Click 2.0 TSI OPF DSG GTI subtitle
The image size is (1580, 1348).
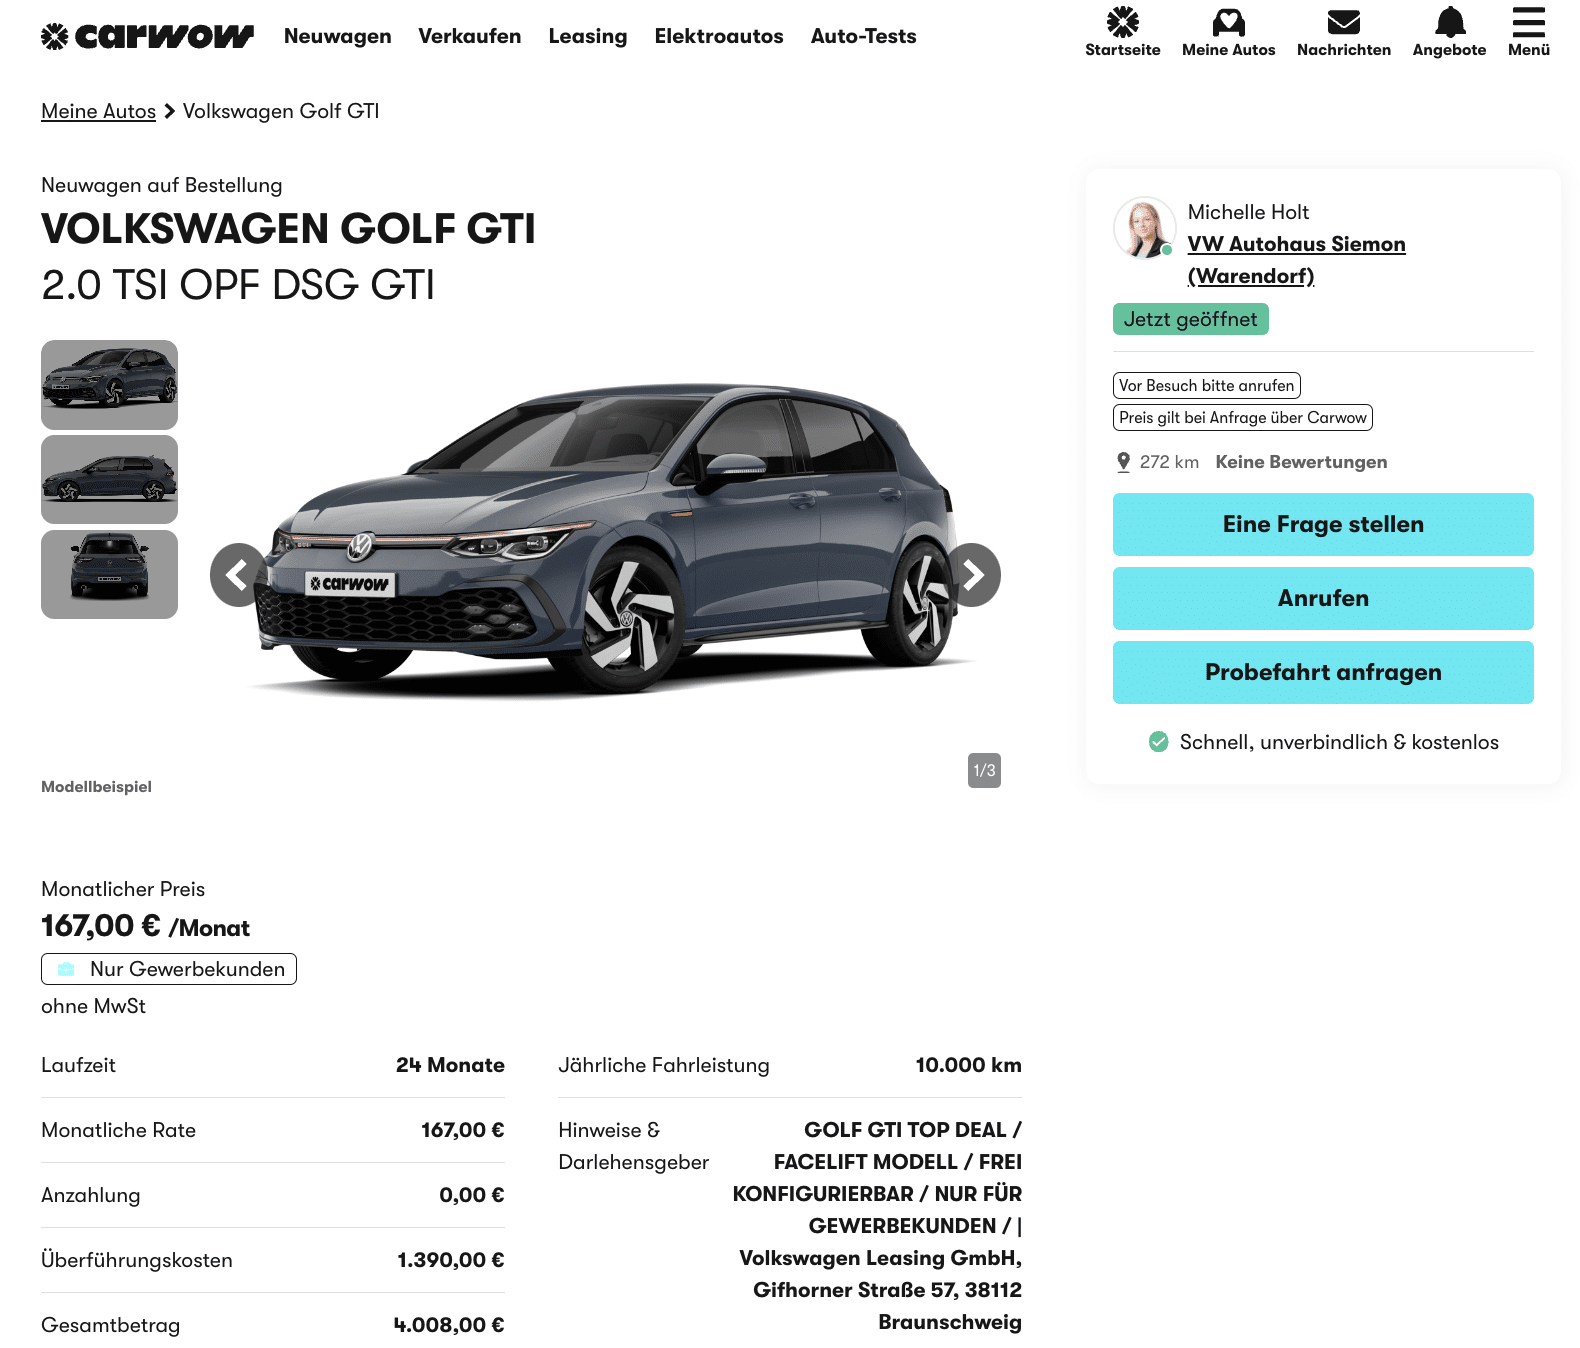click(x=238, y=285)
